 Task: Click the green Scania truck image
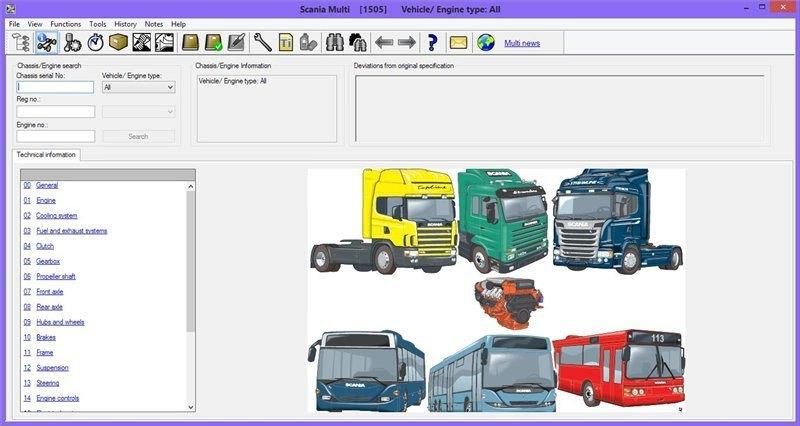coord(504,220)
